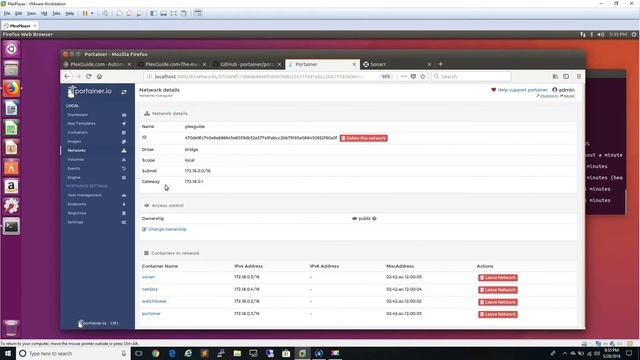Click the VMware pause VM button
Viewport: 640px width, 360px height.
pos(85,13)
